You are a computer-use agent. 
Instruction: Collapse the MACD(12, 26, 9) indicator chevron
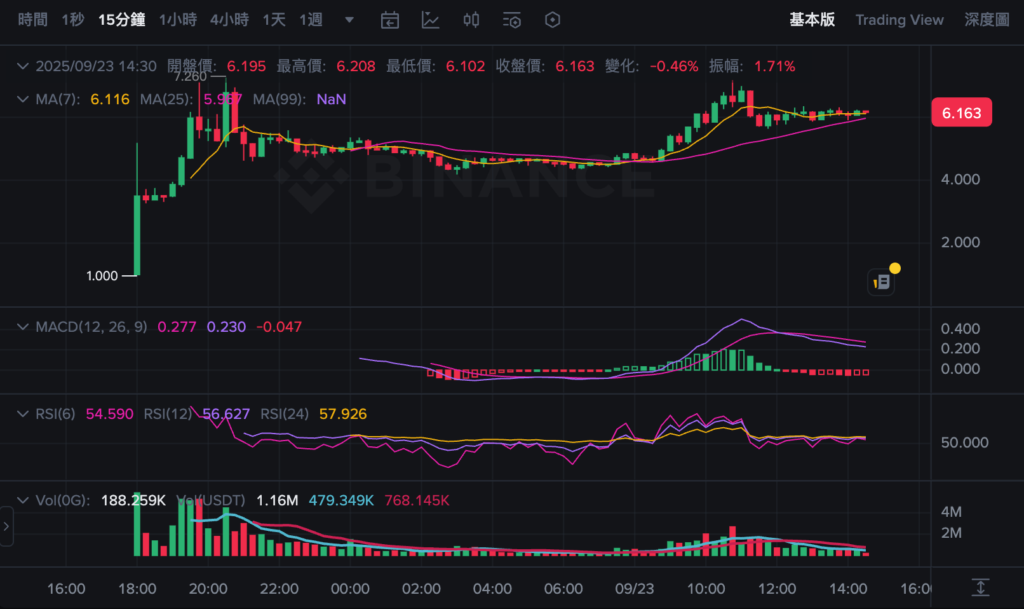23,327
